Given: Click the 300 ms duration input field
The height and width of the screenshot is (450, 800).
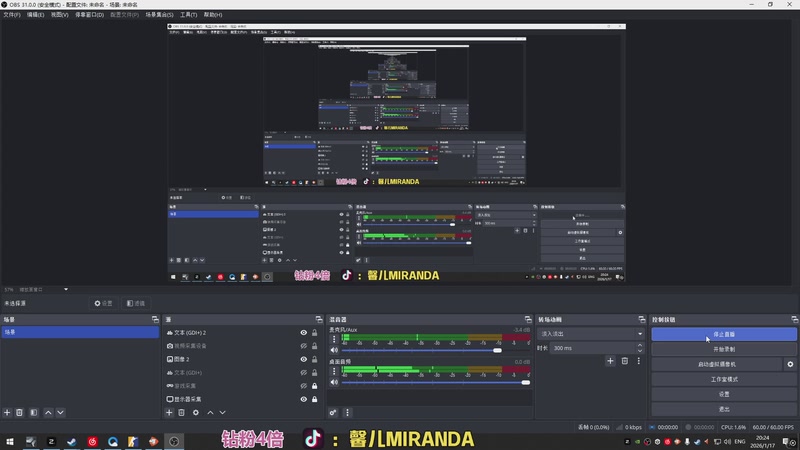Looking at the screenshot, I should click(592, 348).
